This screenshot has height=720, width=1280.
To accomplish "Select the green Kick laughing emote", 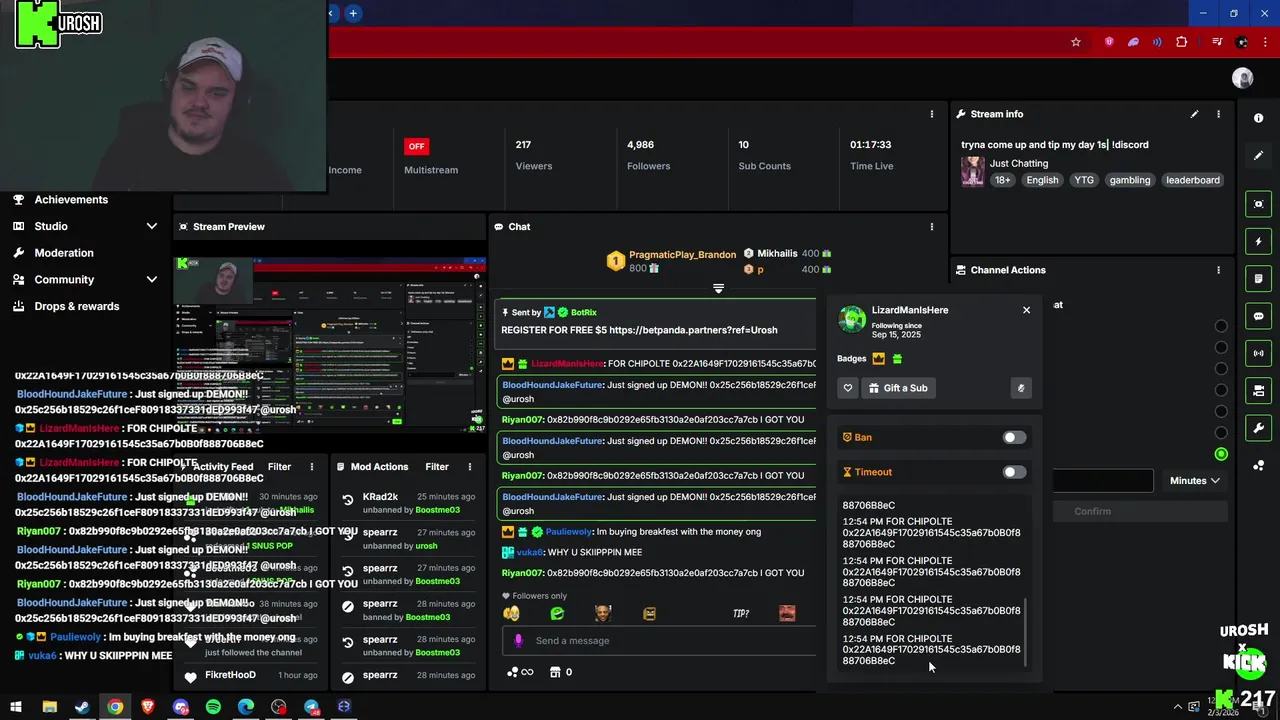I will click(x=558, y=613).
